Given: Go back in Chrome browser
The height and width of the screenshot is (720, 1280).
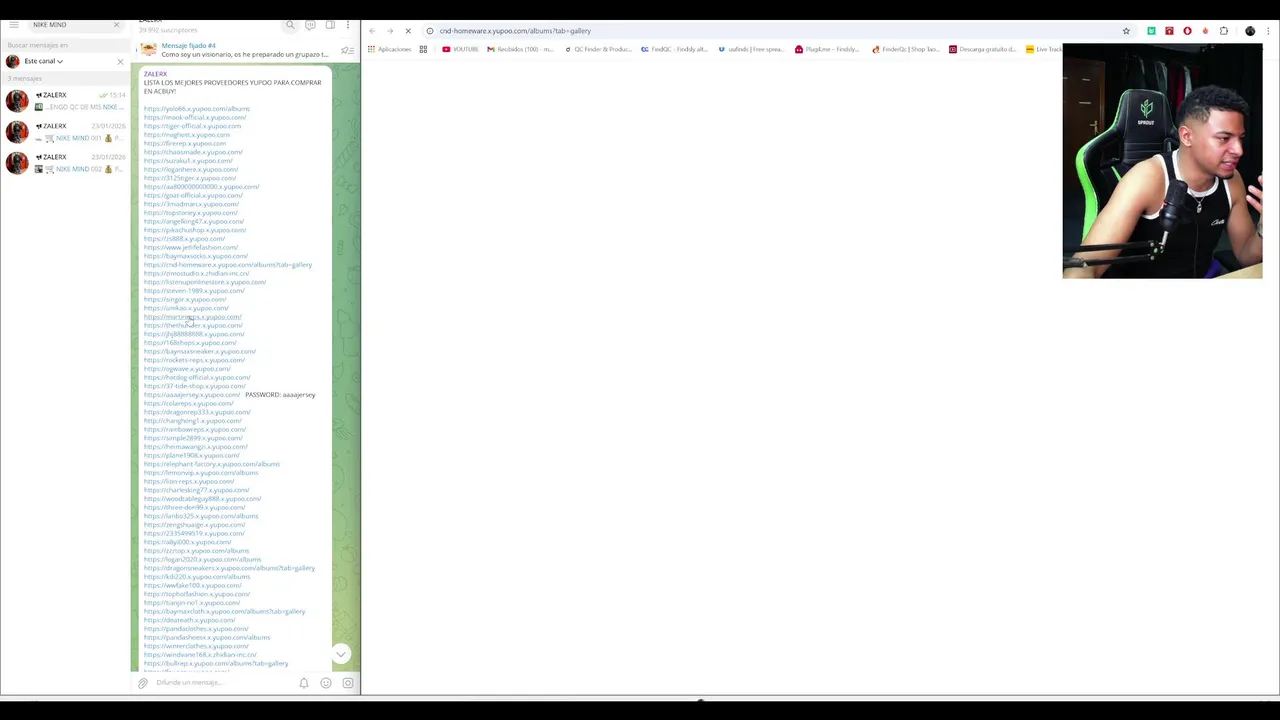Looking at the screenshot, I should pos(372,31).
